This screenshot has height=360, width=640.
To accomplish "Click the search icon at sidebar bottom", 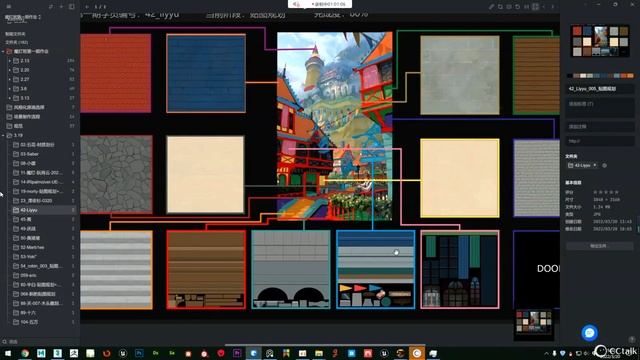I will tap(4, 342).
